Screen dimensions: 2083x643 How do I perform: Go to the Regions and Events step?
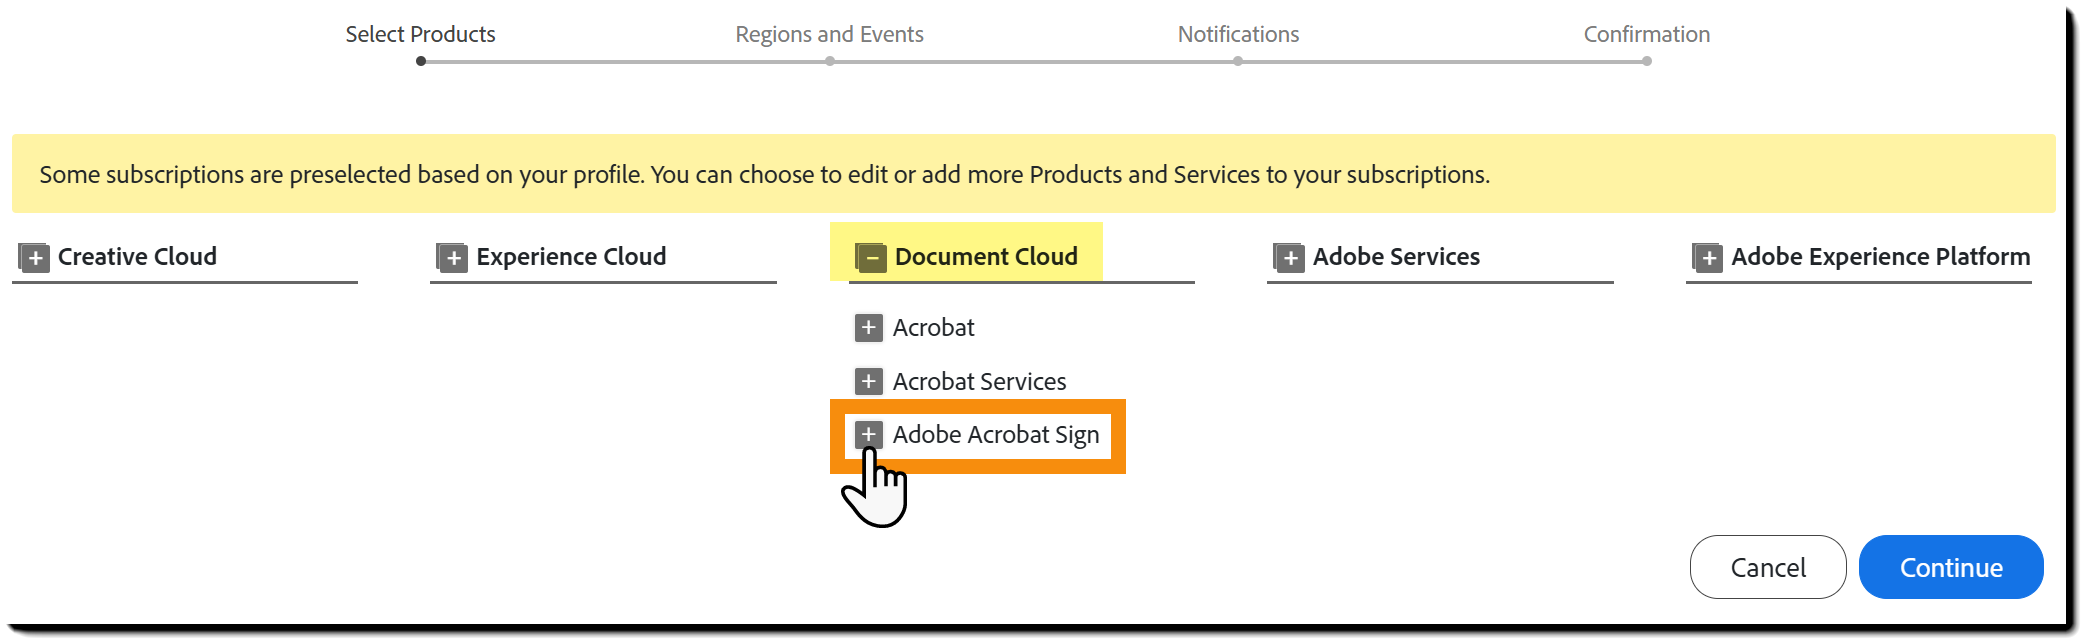point(829,34)
